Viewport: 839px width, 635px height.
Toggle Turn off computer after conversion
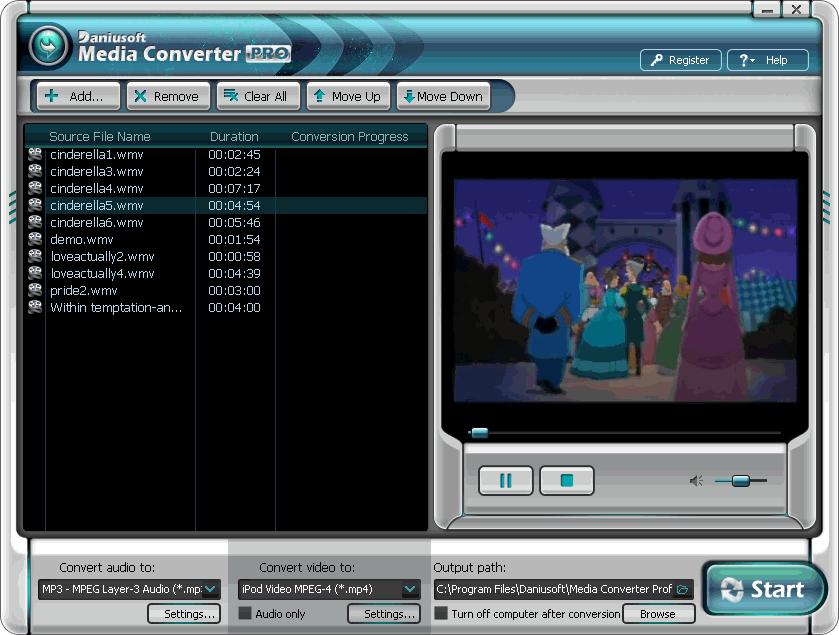[441, 613]
